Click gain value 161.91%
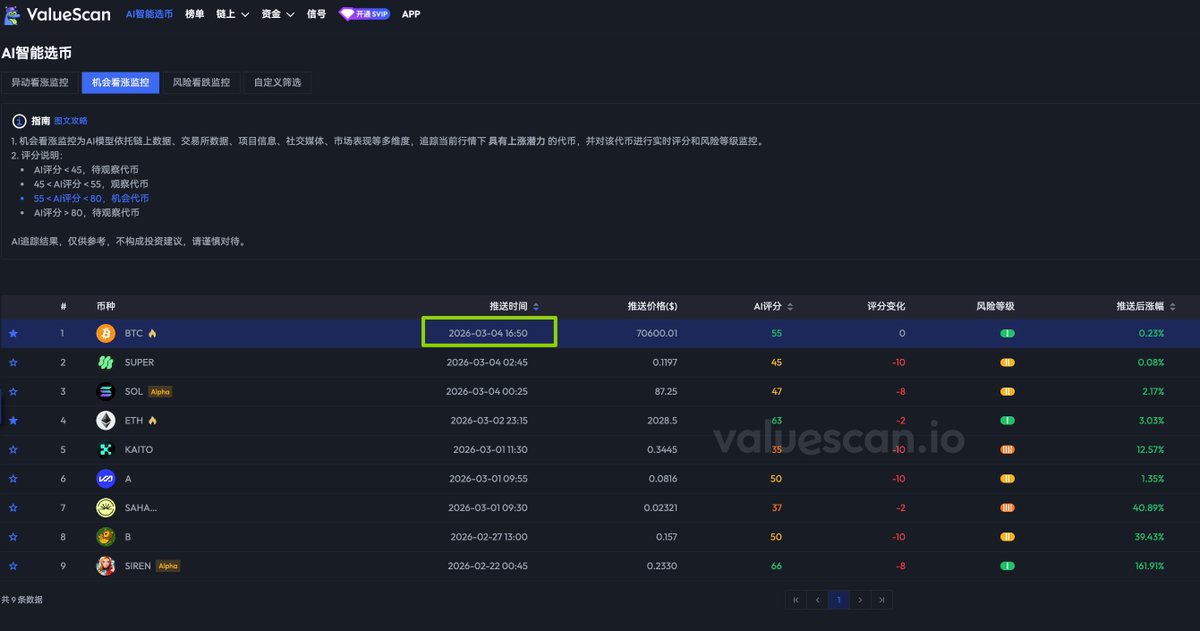Viewport: 1200px width, 631px height. pyautogui.click(x=1147, y=566)
